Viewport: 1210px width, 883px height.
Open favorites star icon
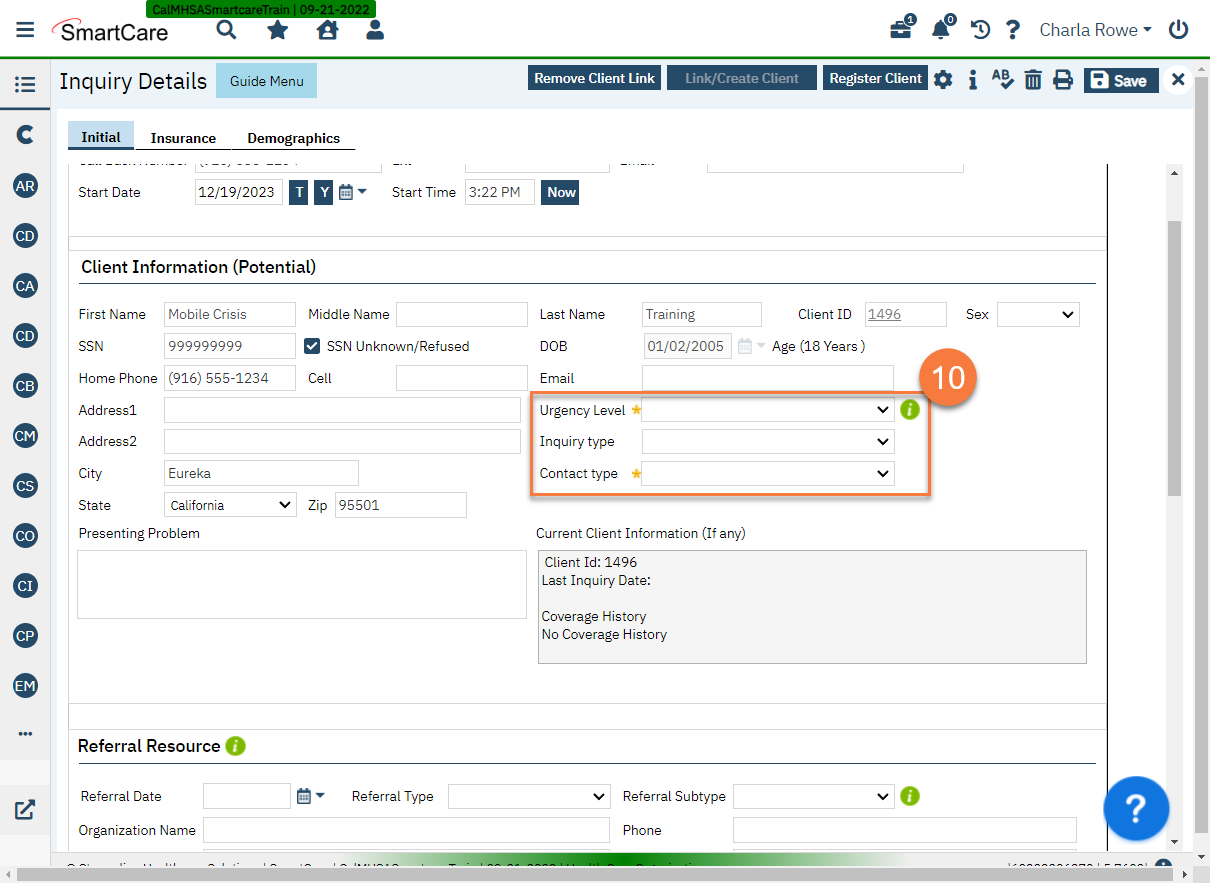277,30
